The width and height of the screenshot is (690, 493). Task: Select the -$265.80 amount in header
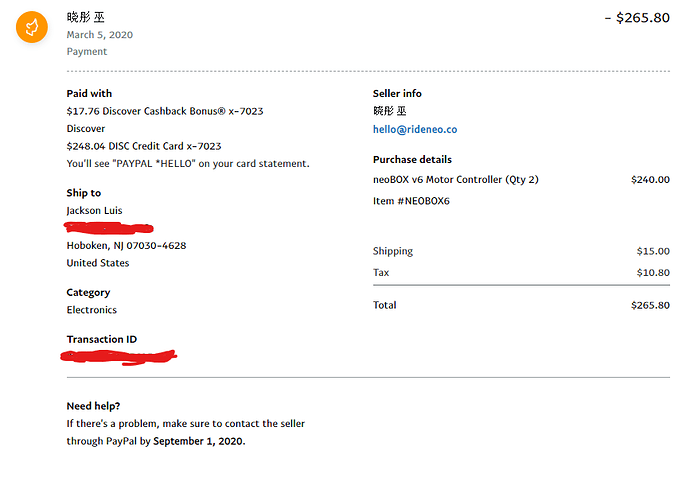(x=637, y=18)
